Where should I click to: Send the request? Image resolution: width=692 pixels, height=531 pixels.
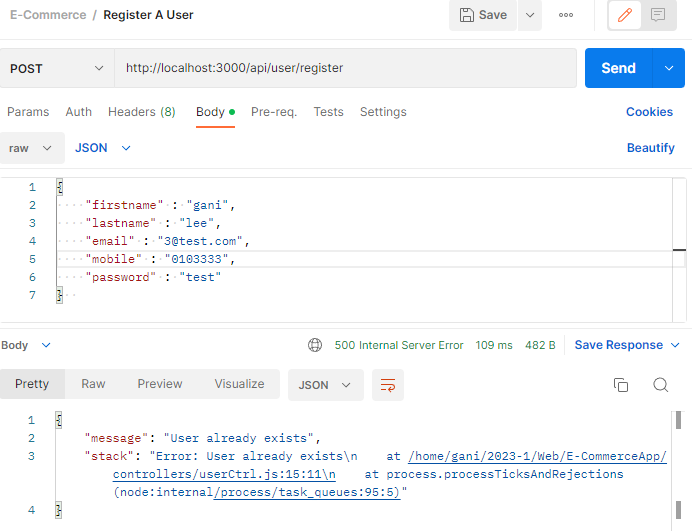coord(618,68)
